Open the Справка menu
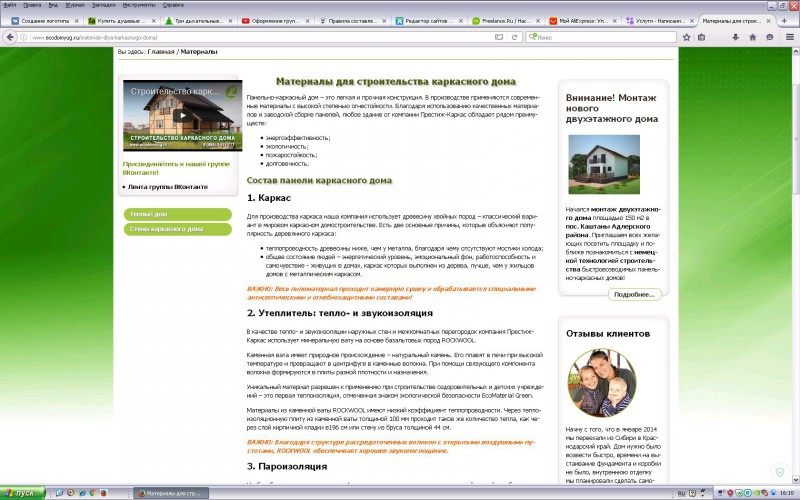Image resolution: width=800 pixels, height=500 pixels. click(x=173, y=5)
